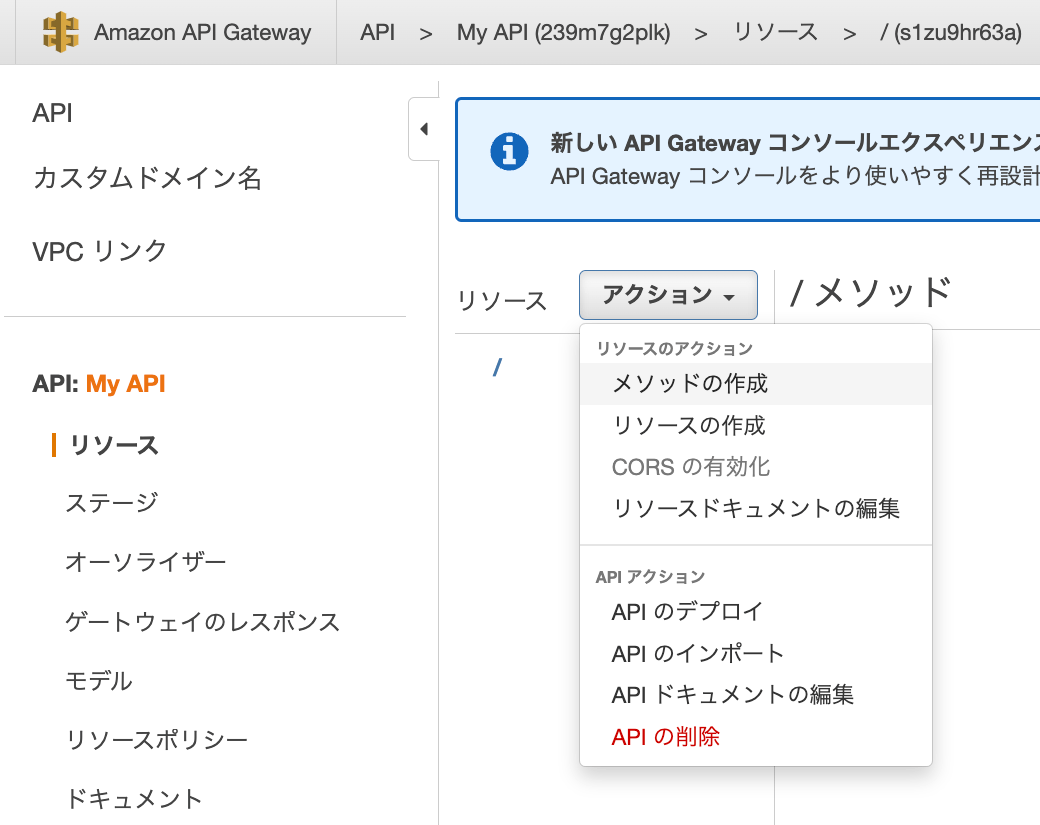Open My API (239m7g2plk) breadcrumb
This screenshot has height=825, width=1040.
563,32
